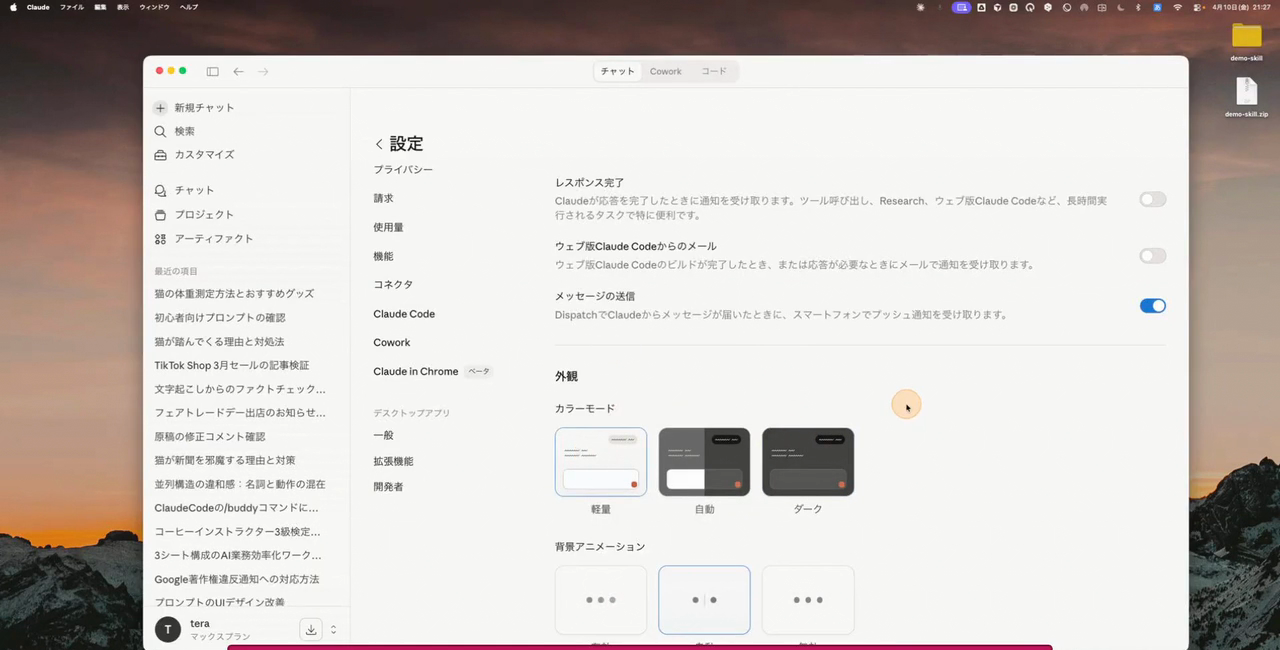The height and width of the screenshot is (650, 1280).
Task: Open chat 猫の体重測定方法とおすすめグッズ
Action: pyautogui.click(x=234, y=294)
